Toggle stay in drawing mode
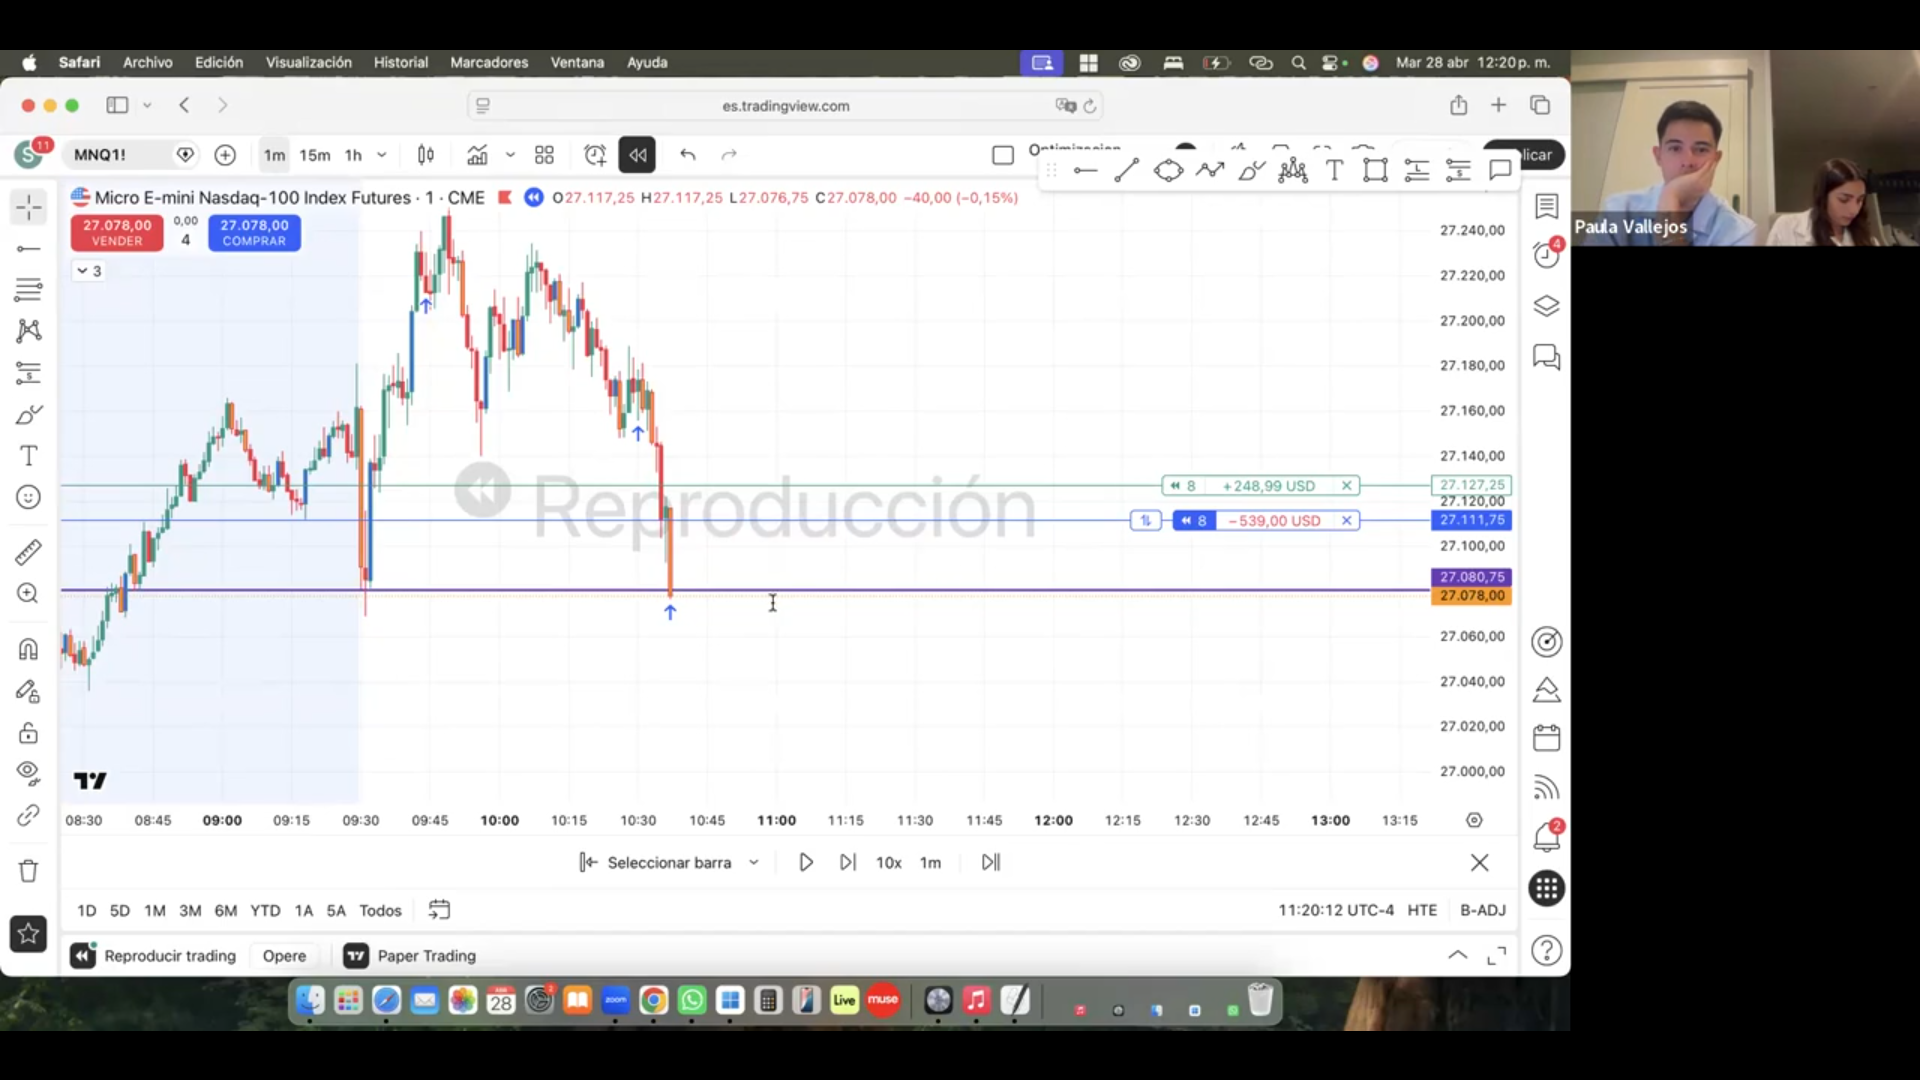The image size is (1920, 1080). (x=28, y=691)
